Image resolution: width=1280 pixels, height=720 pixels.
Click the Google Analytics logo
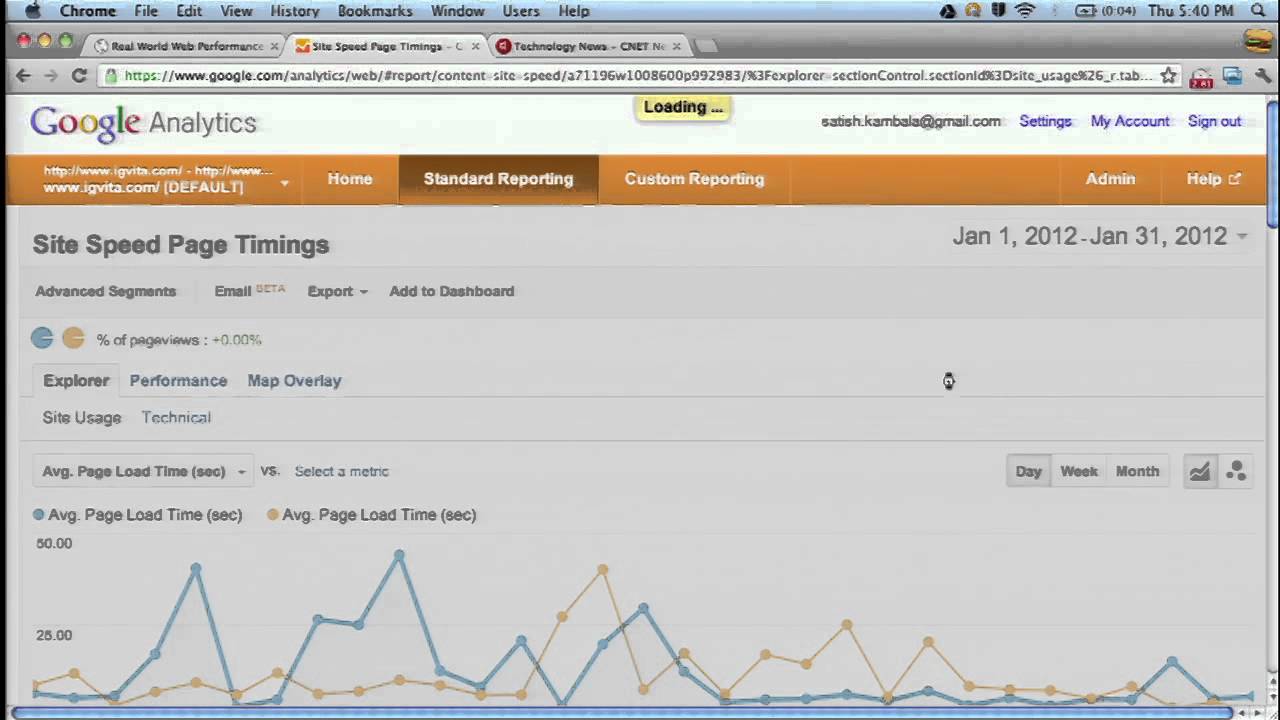(x=143, y=123)
